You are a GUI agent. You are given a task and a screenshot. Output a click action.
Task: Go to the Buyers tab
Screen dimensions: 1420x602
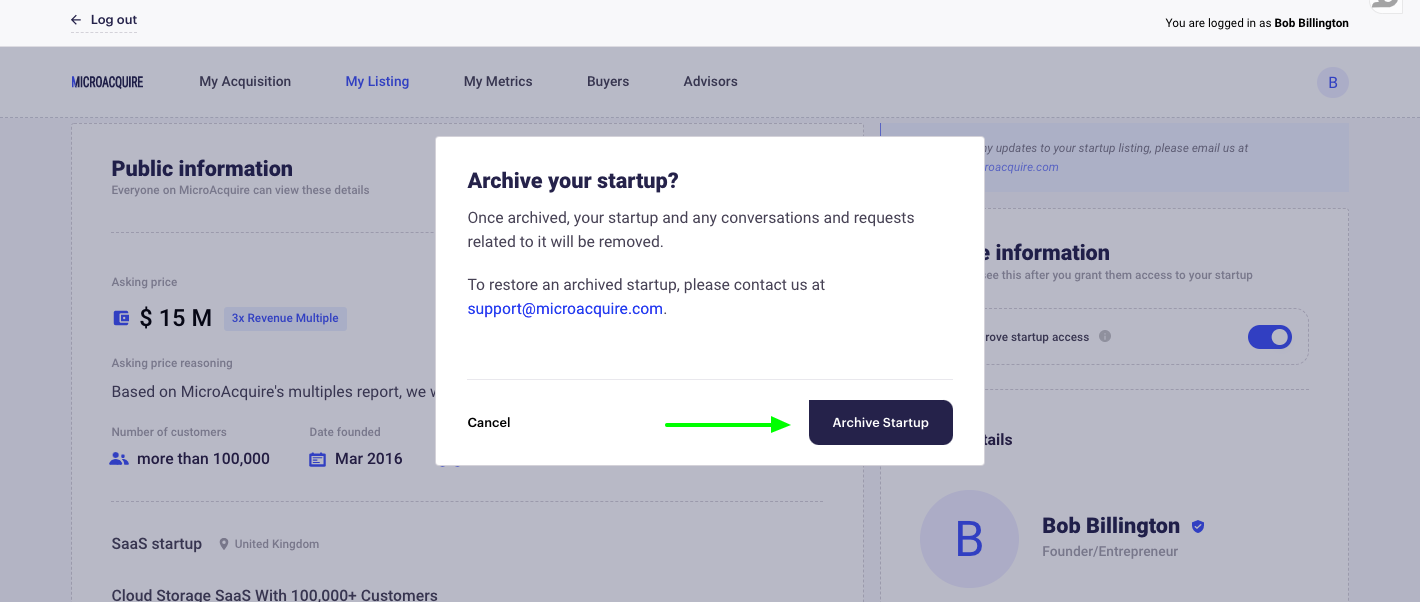point(608,82)
